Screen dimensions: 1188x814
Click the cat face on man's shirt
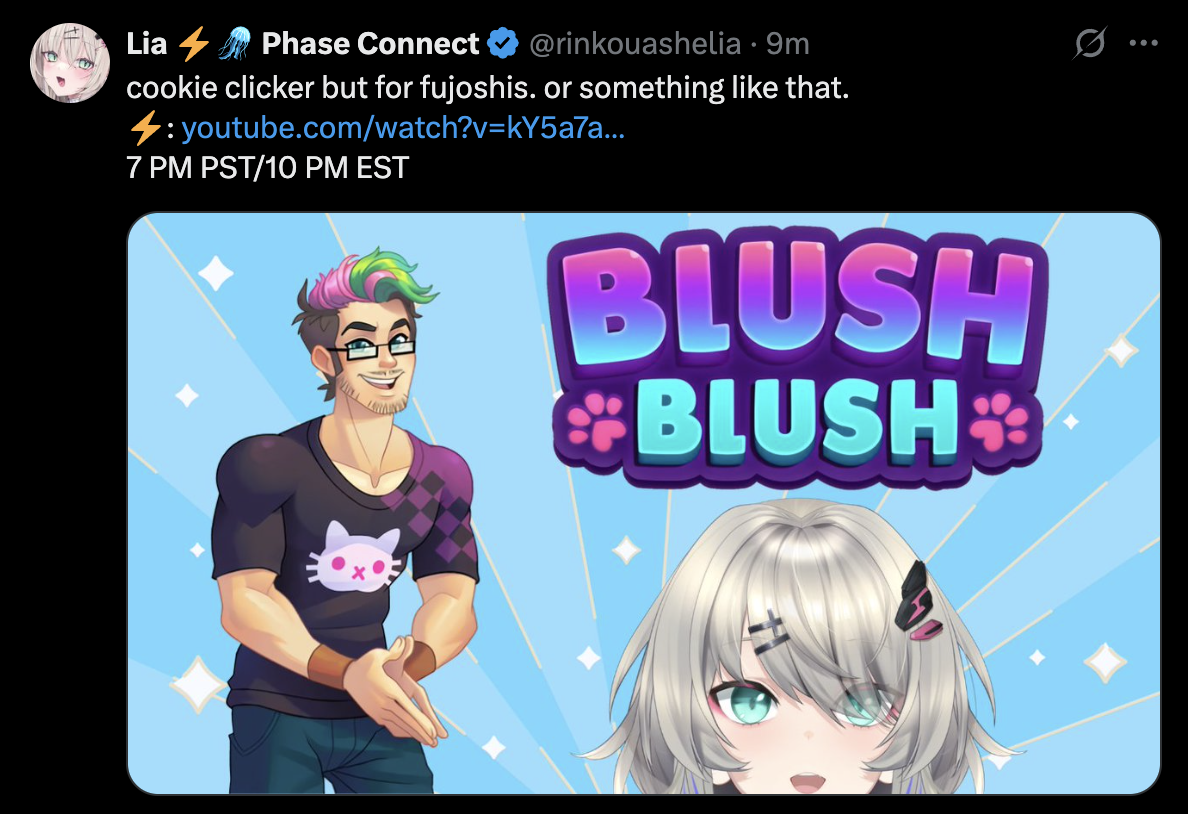click(355, 557)
